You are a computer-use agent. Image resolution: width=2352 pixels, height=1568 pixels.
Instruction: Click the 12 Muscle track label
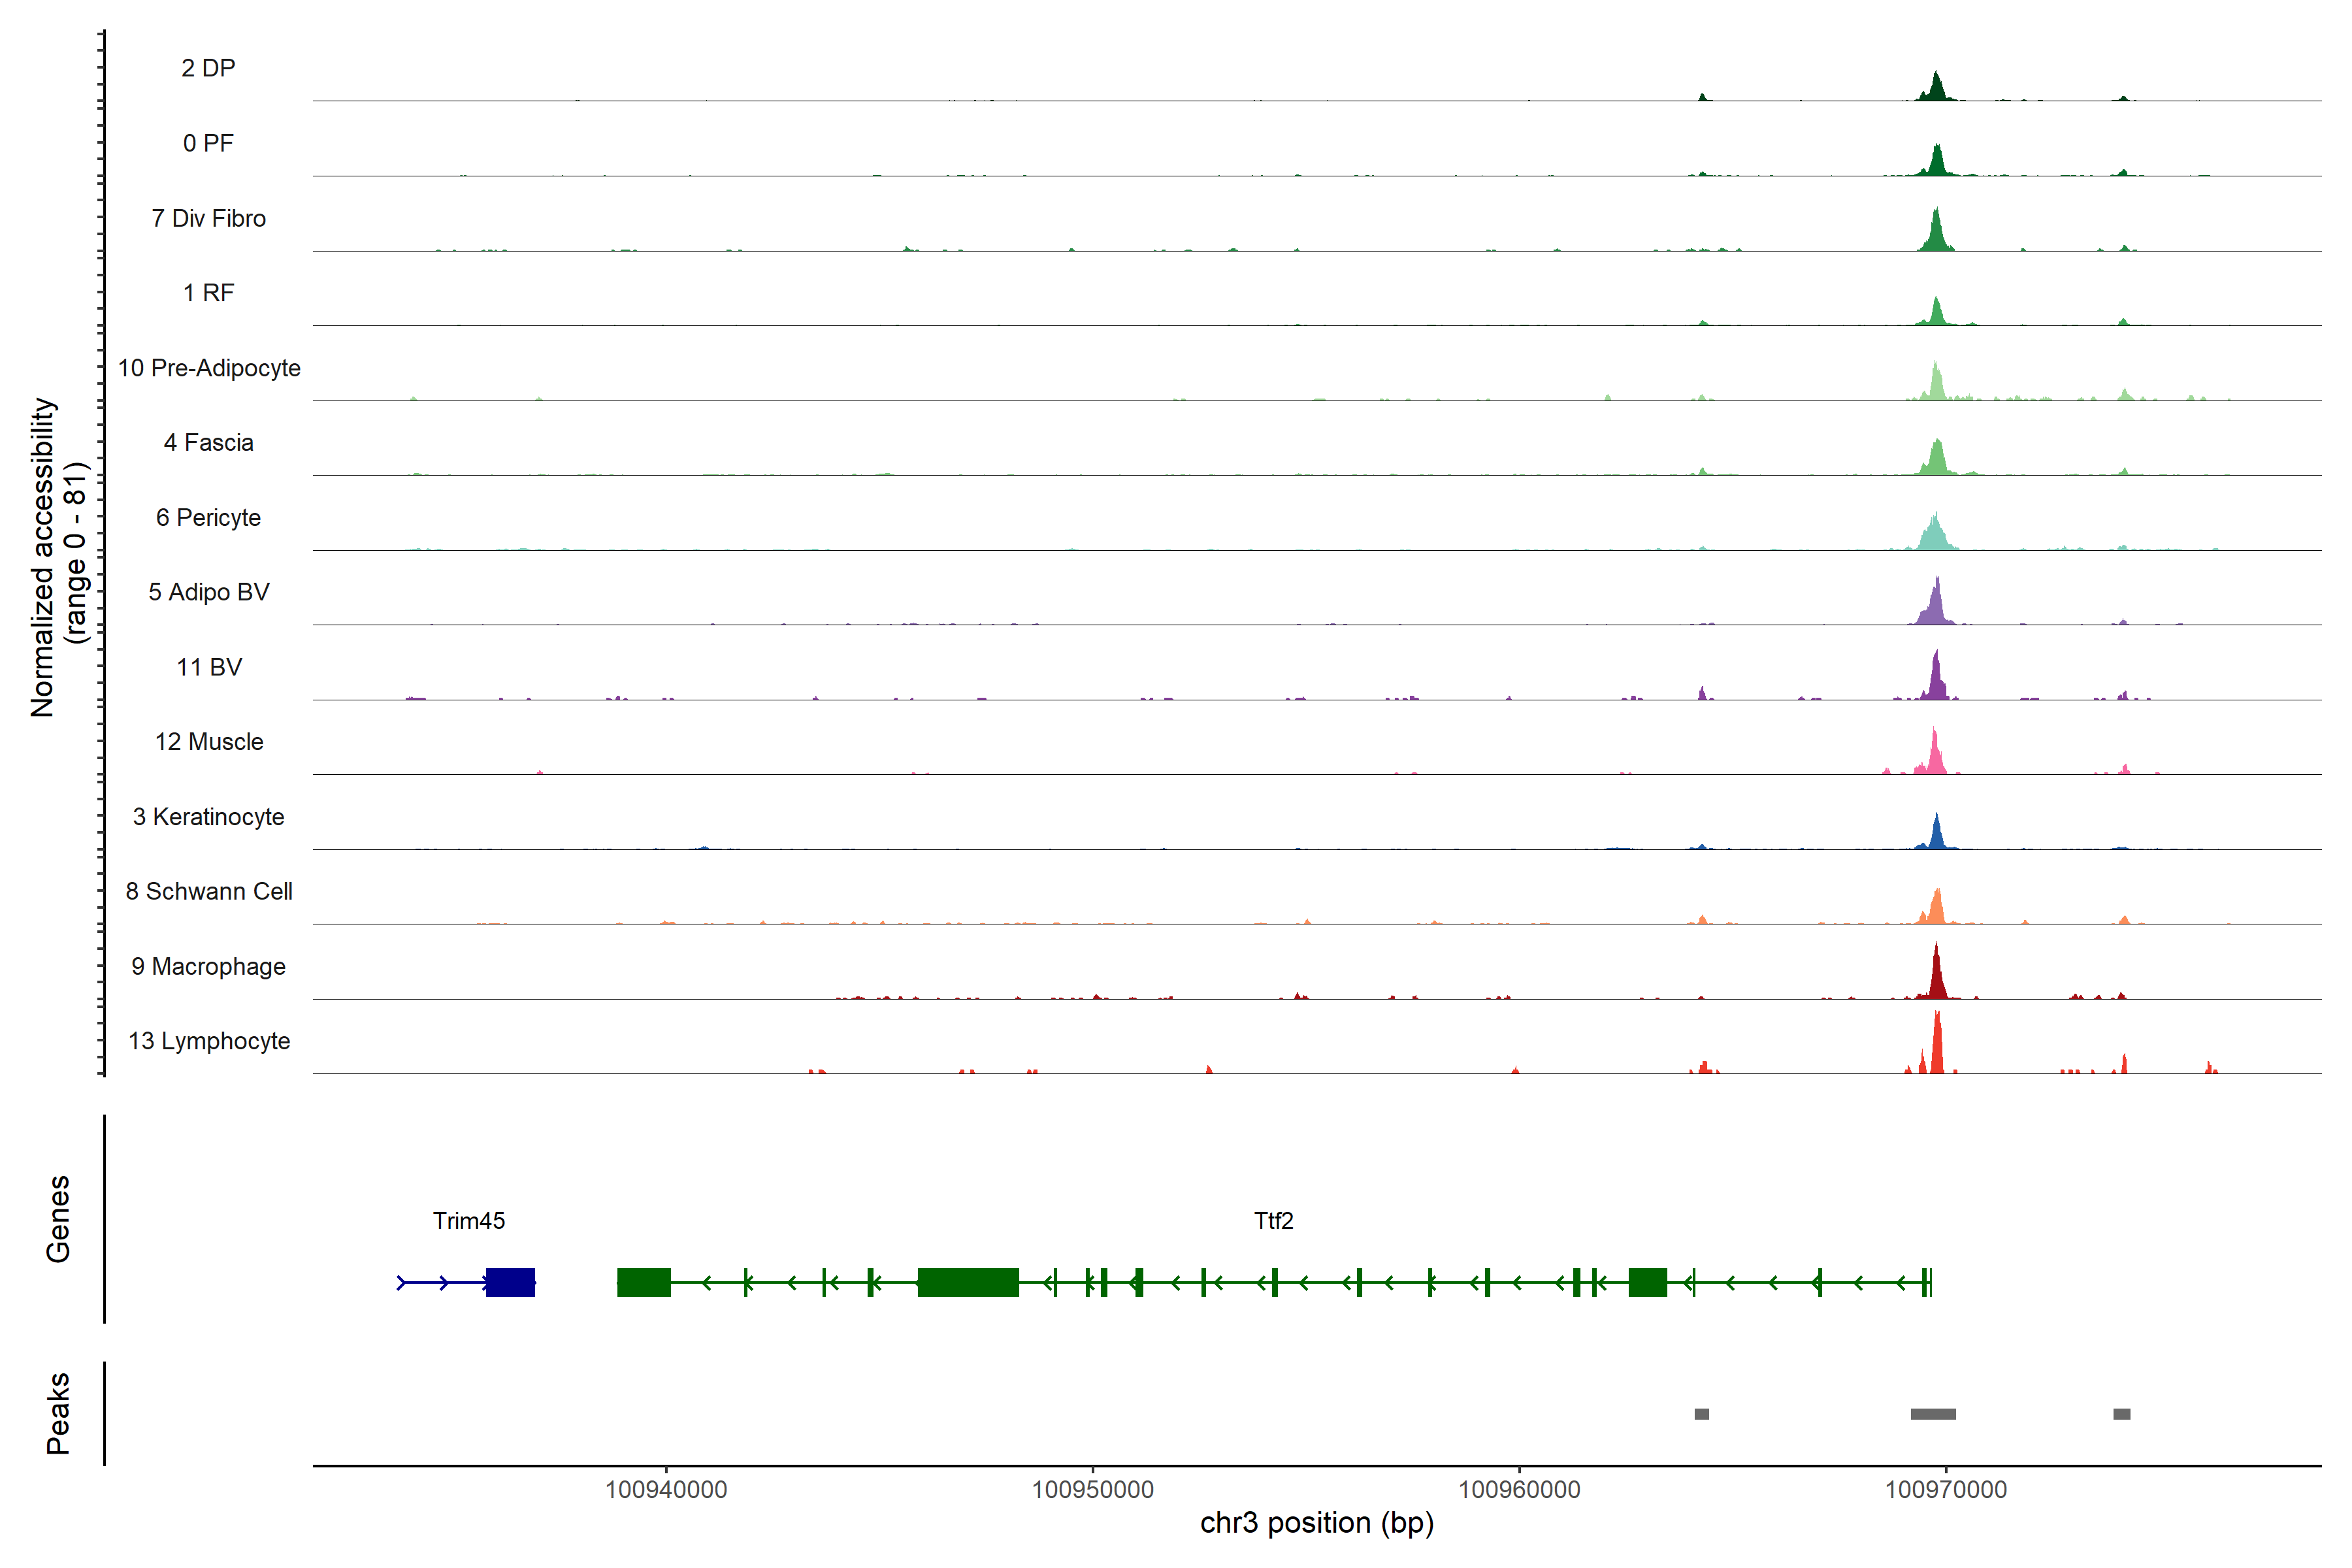point(209,742)
